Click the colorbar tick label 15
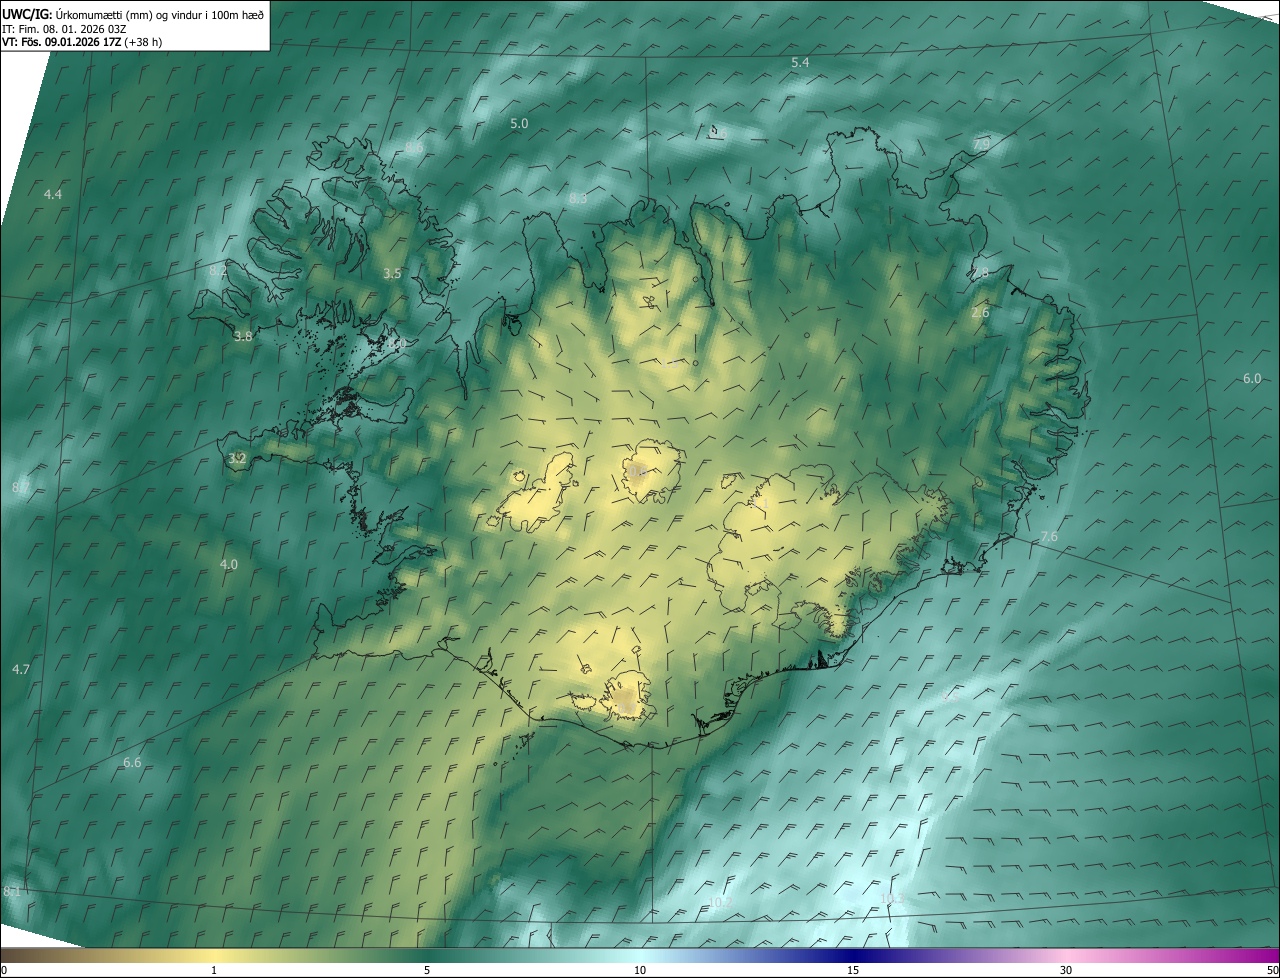 click(853, 970)
